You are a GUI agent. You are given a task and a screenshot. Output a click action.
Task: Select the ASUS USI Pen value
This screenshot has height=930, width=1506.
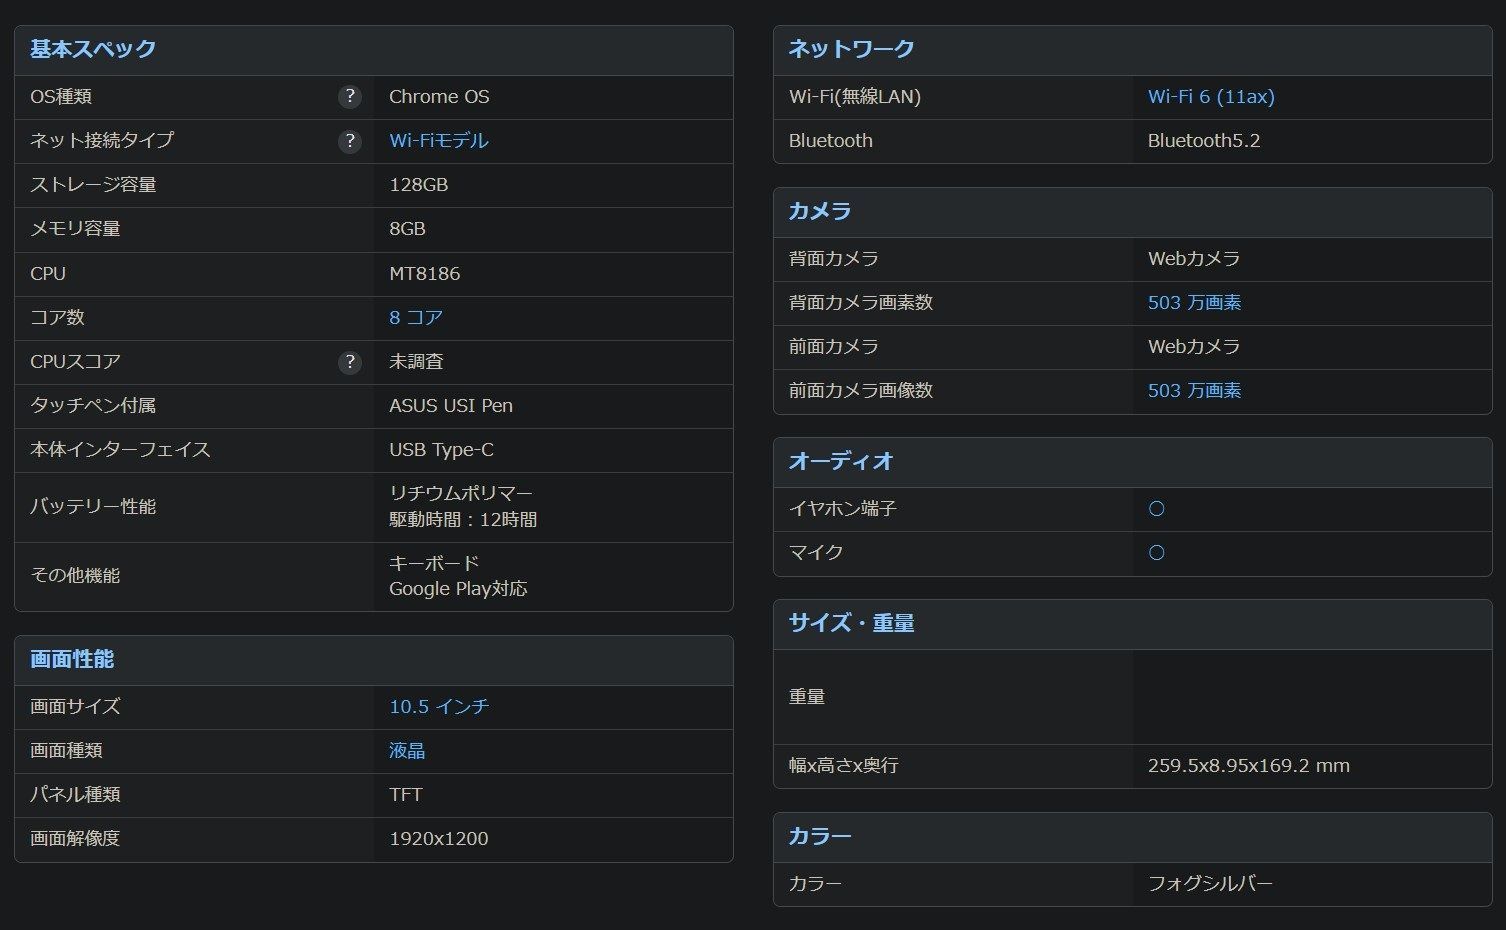[451, 406]
